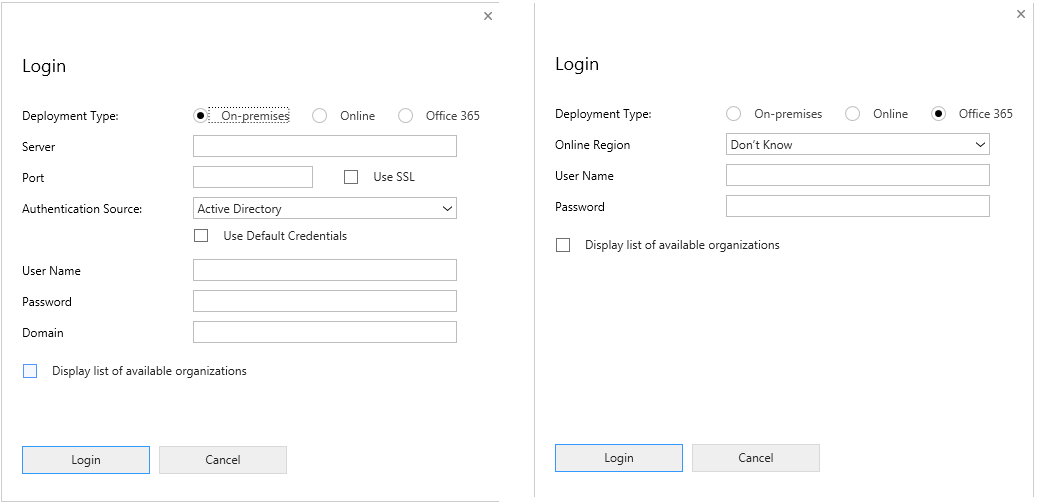The width and height of the screenshot is (1038, 502).
Task: Open the Authentication Source dropdown
Action: (324, 208)
